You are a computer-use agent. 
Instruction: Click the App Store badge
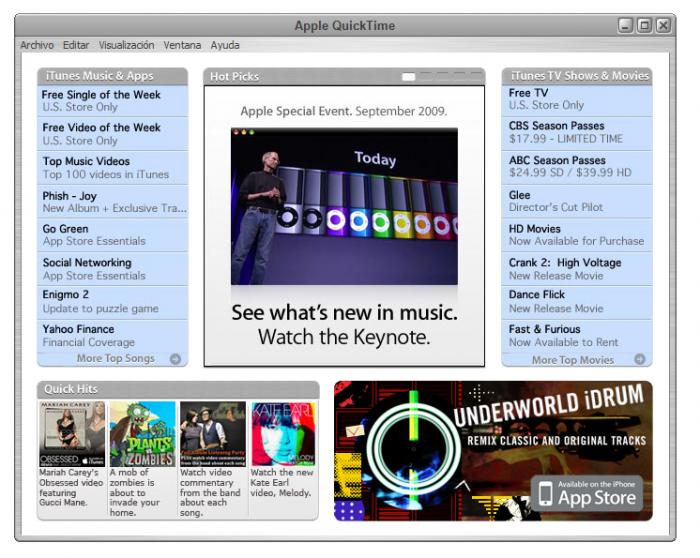(x=587, y=494)
